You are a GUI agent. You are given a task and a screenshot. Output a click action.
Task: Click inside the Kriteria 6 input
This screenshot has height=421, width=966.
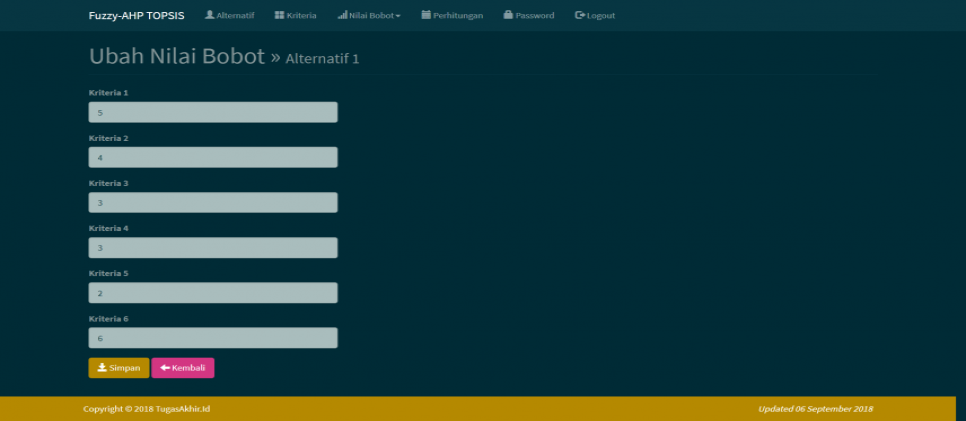tap(213, 338)
